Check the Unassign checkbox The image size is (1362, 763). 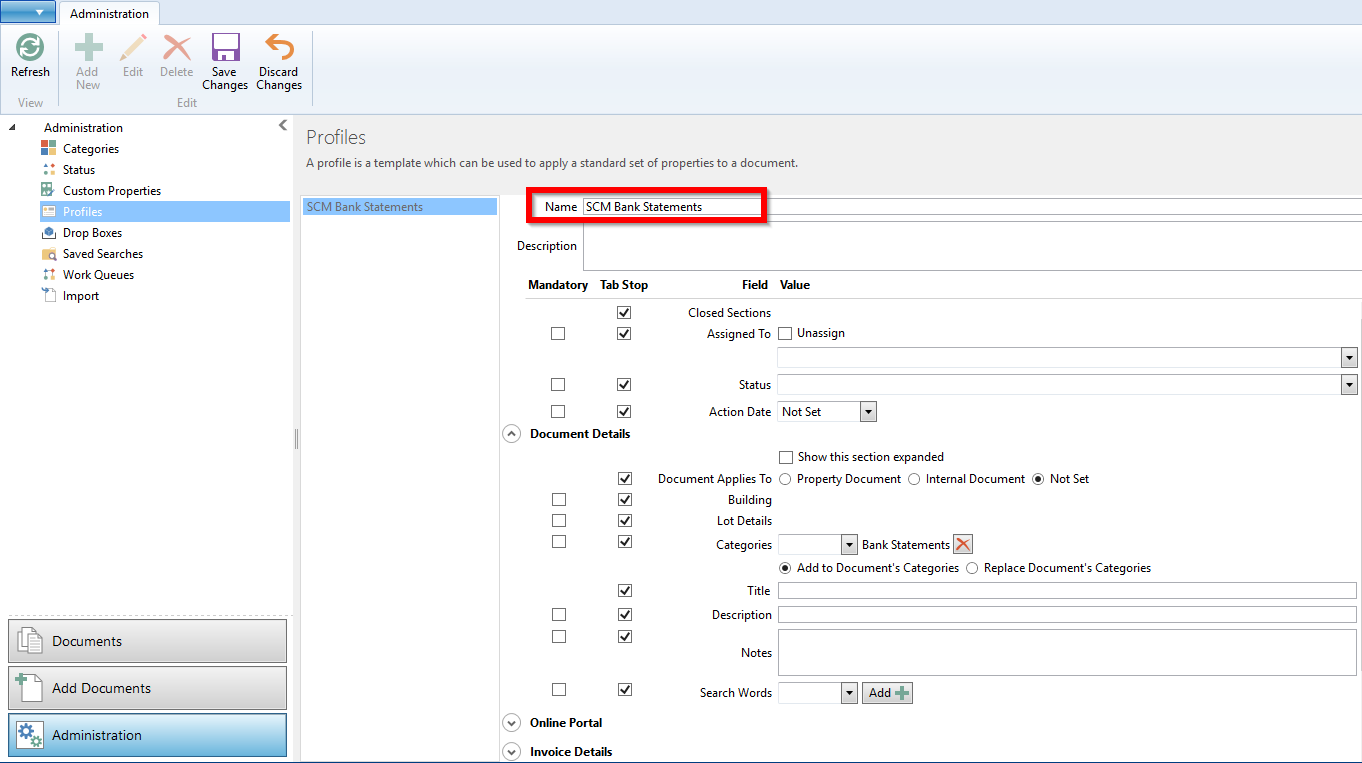[x=785, y=333]
